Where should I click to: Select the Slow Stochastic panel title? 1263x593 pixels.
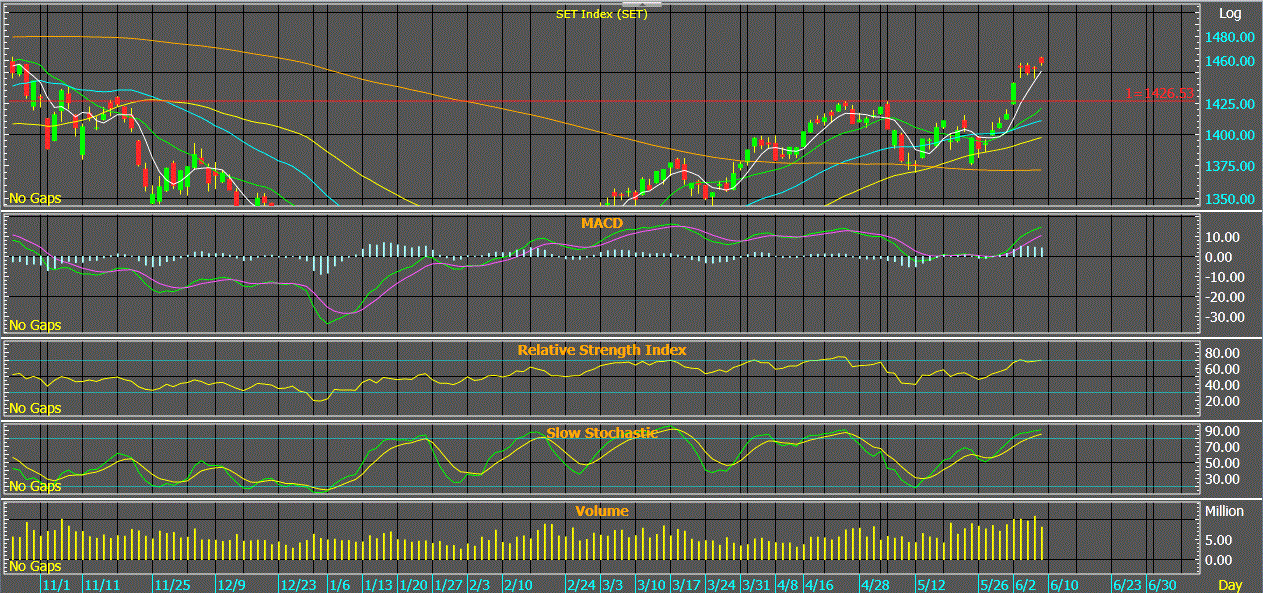pos(602,433)
